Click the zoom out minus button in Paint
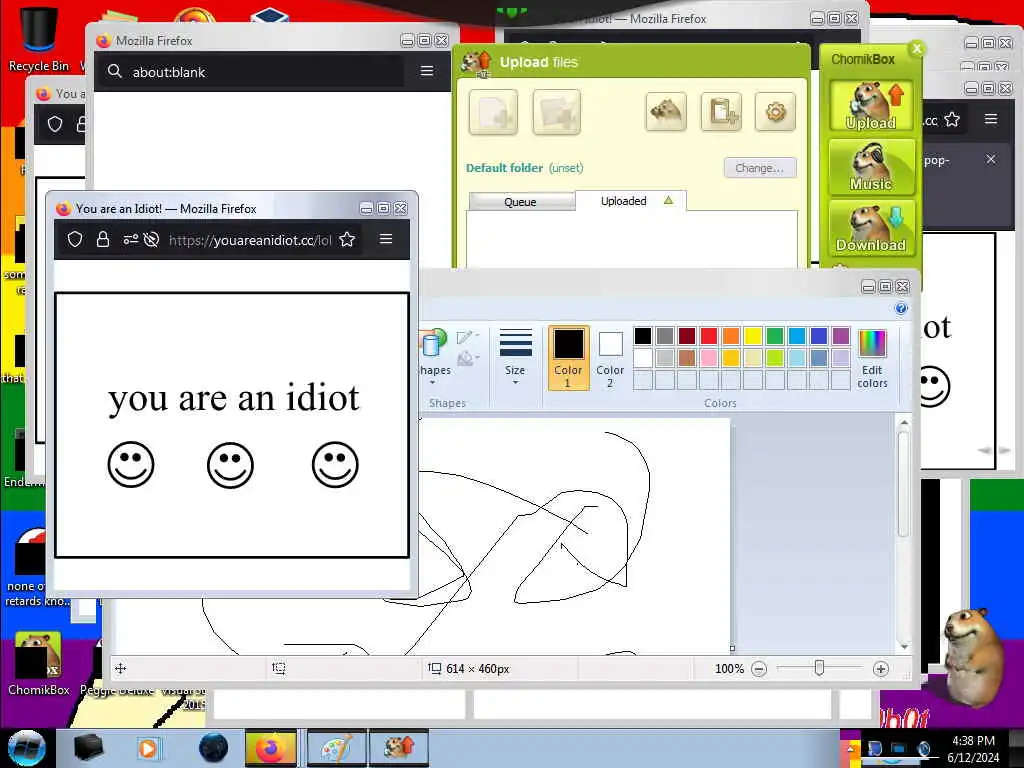This screenshot has height=768, width=1024. tap(759, 669)
